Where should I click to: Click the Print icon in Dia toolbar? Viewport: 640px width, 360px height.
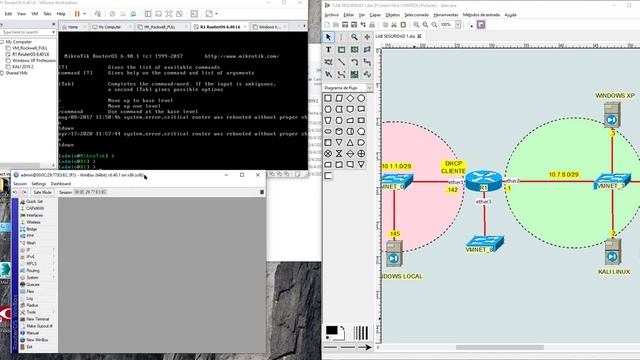tap(372, 25)
